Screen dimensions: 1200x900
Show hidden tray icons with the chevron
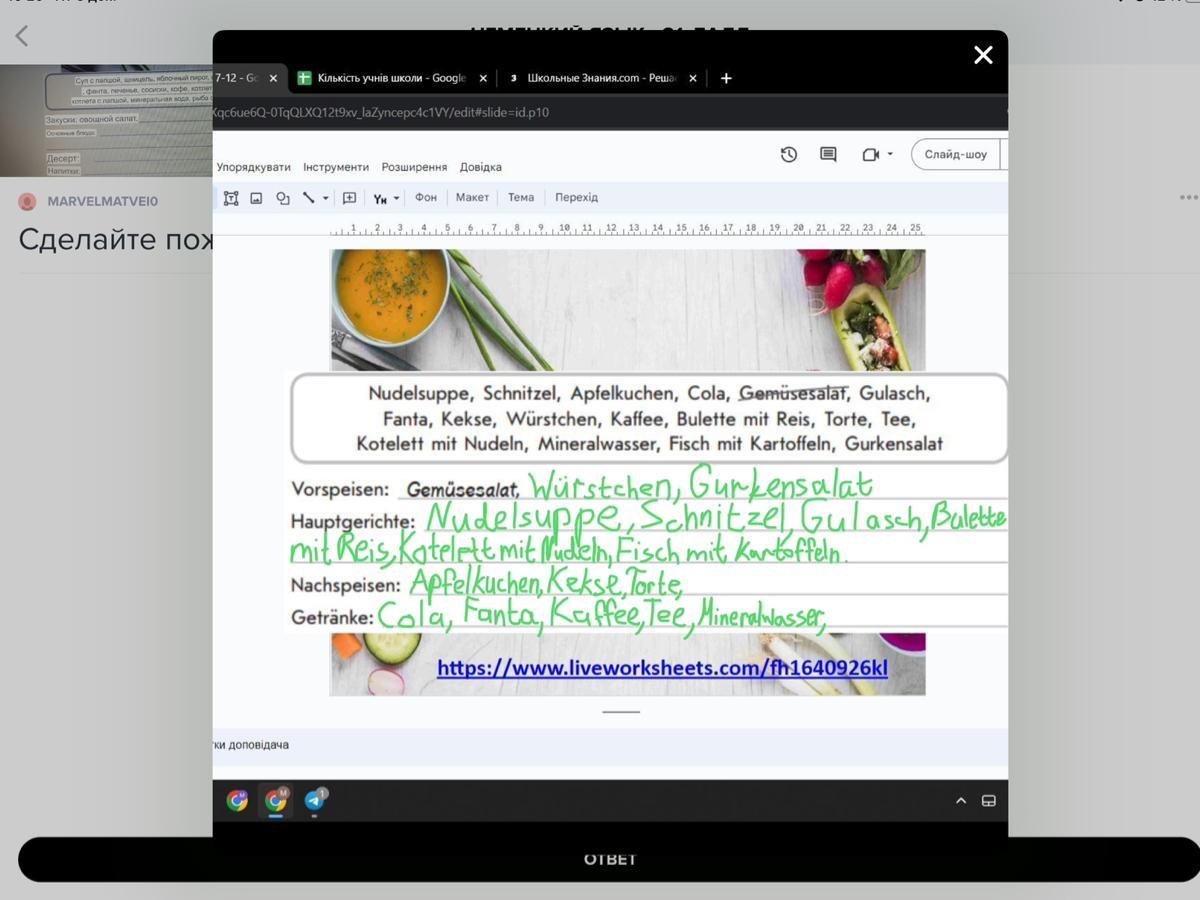tap(961, 801)
